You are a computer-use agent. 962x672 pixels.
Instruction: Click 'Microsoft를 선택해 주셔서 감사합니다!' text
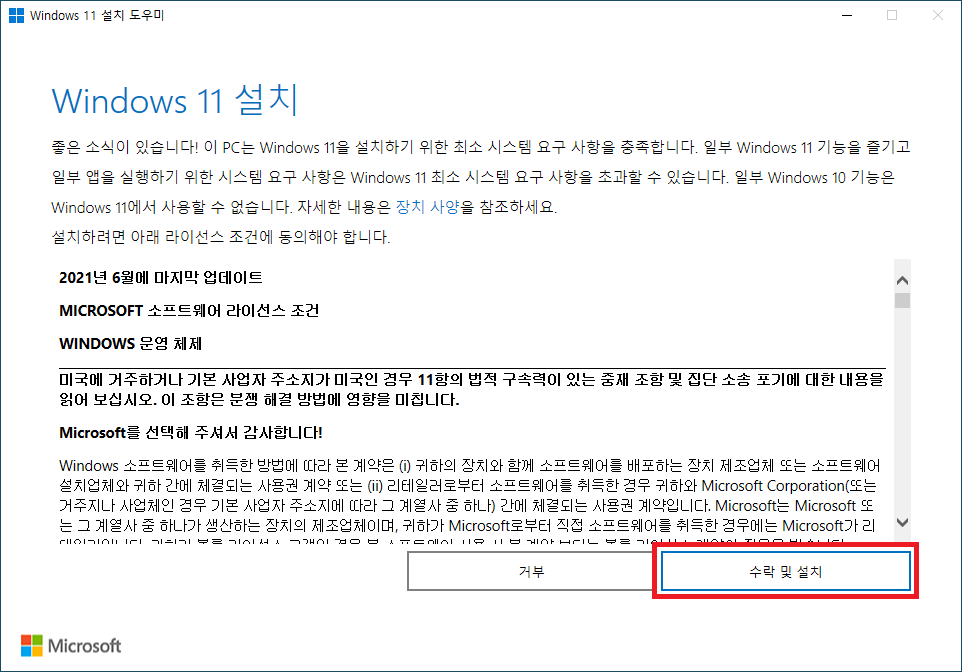pyautogui.click(x=191, y=433)
